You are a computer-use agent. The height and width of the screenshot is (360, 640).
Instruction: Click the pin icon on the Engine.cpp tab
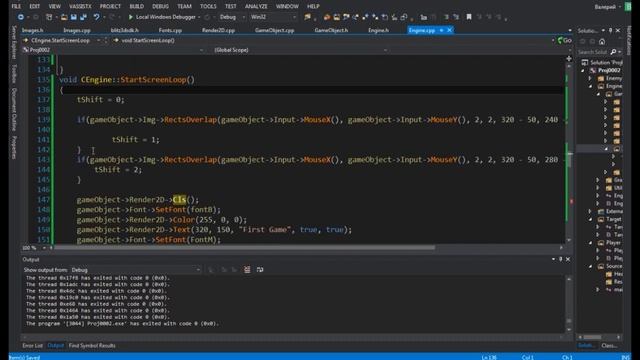(x=441, y=30)
